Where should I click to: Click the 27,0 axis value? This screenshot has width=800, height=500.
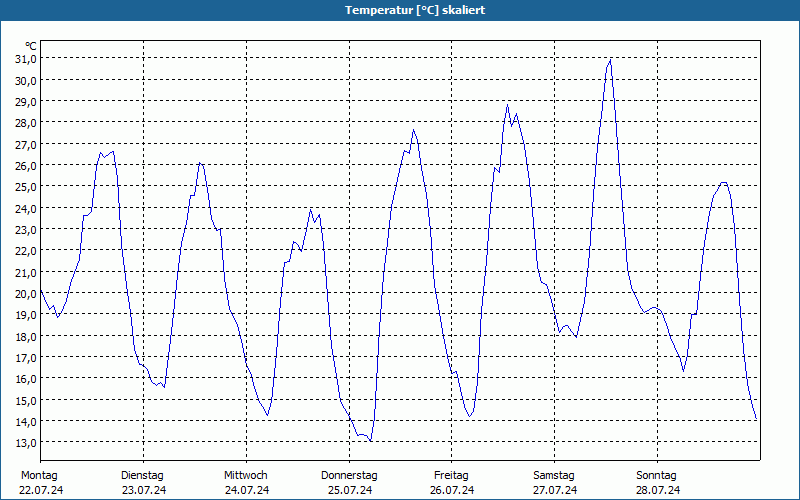(x=26, y=144)
